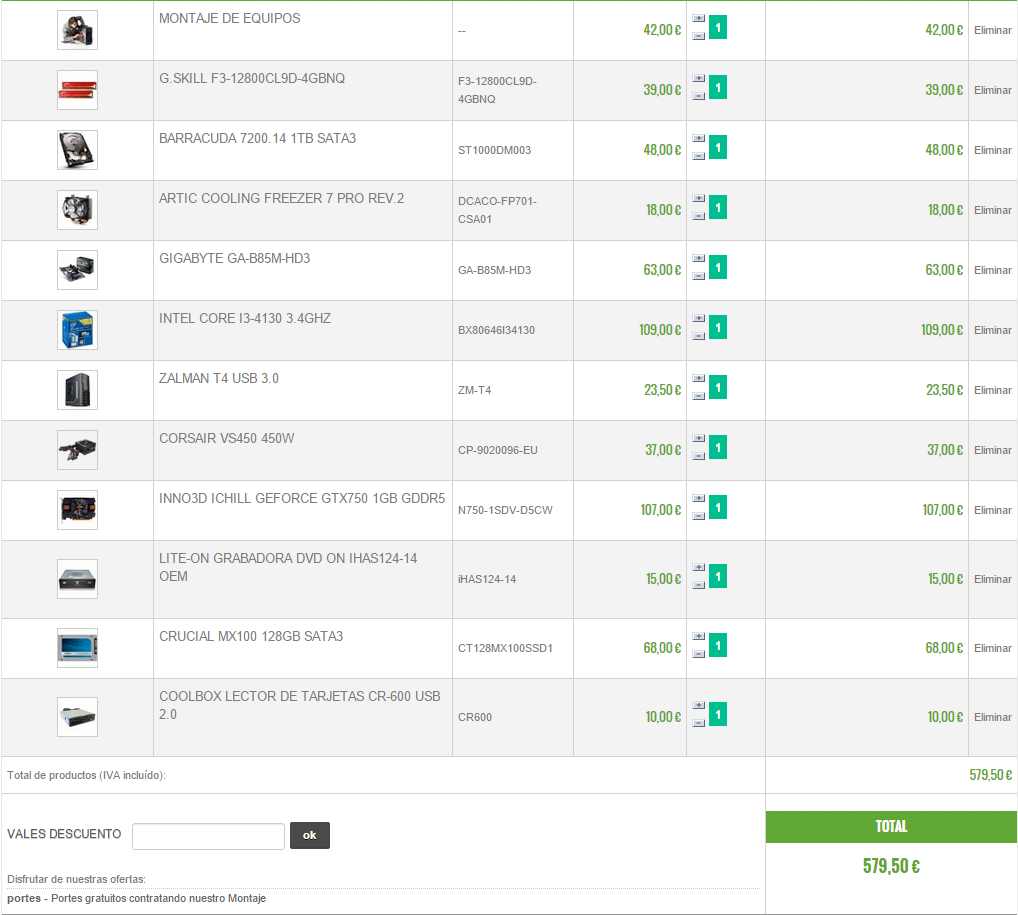1018x915 pixels.
Task: Increase quantity of CORSAIR VS450 450W
Action: (699, 438)
